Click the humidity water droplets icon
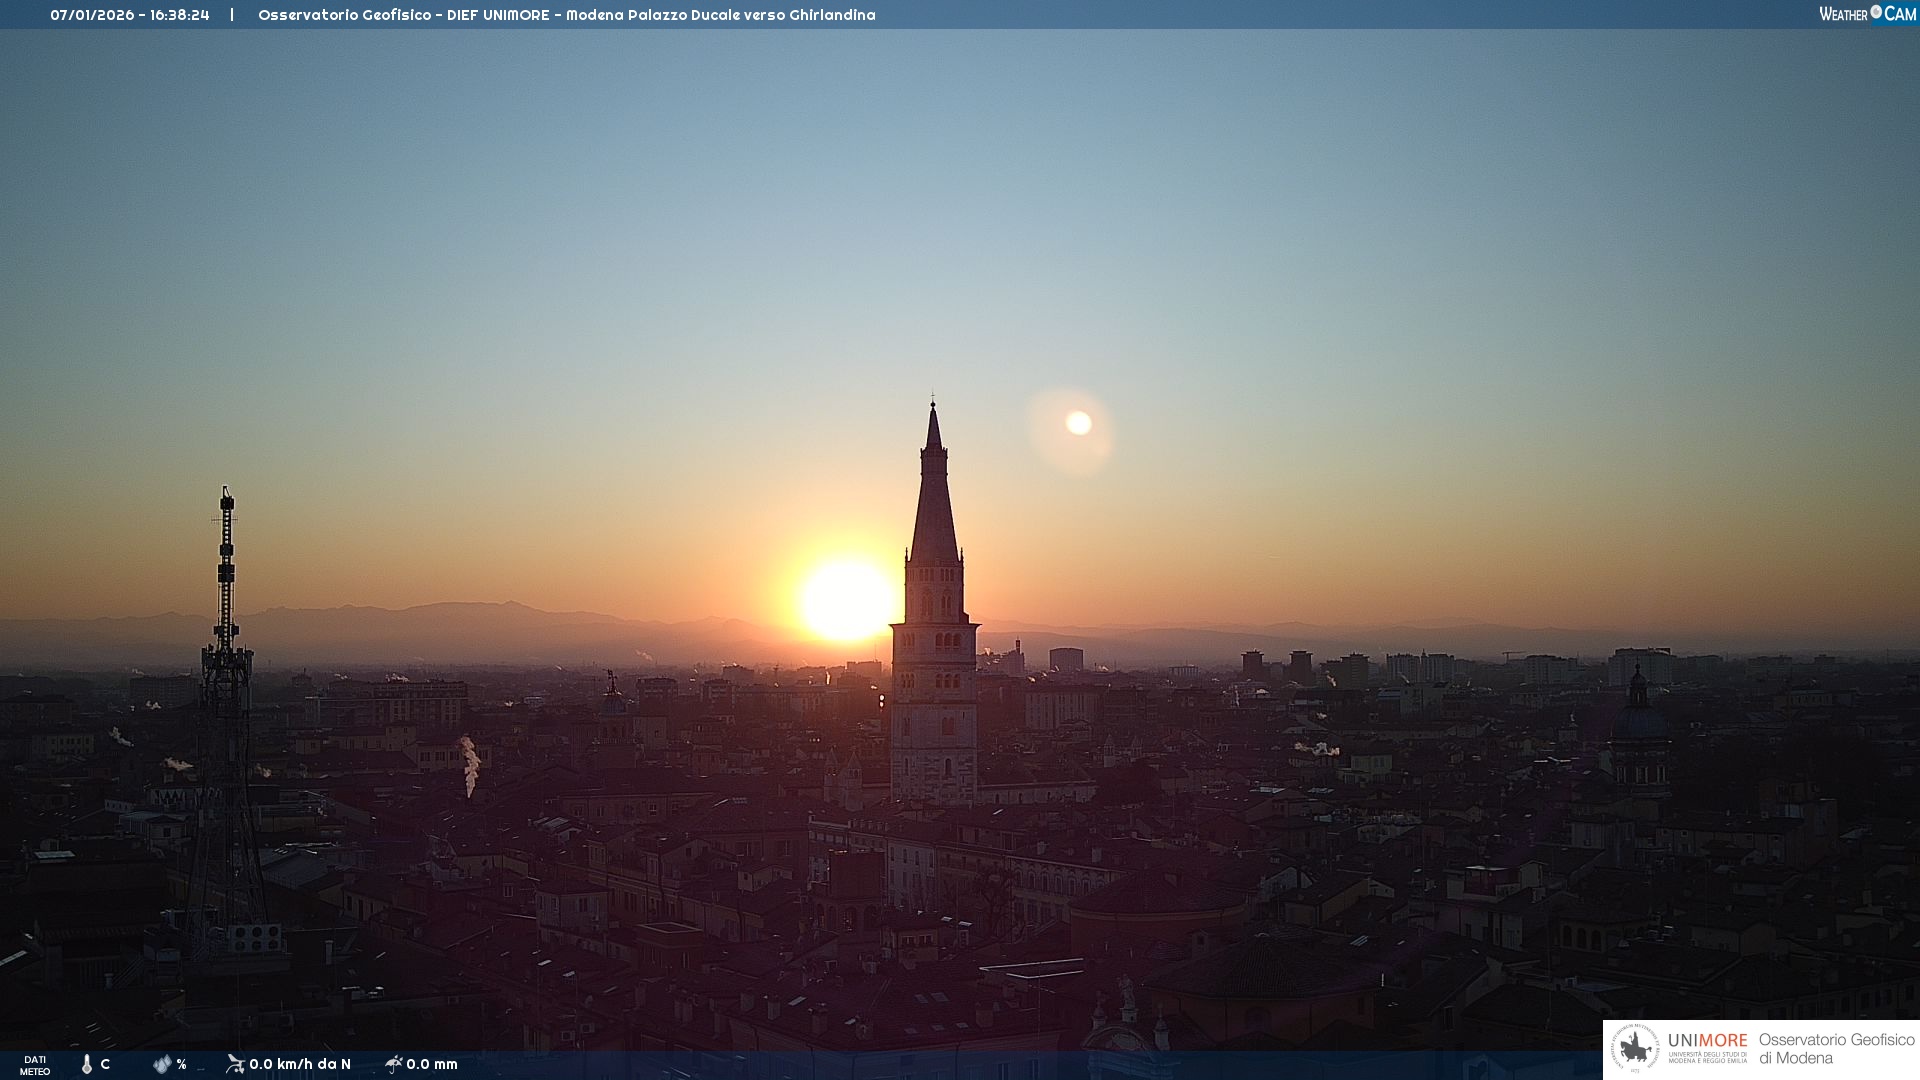Screen dimensions: 1920x1080 pyautogui.click(x=162, y=1064)
